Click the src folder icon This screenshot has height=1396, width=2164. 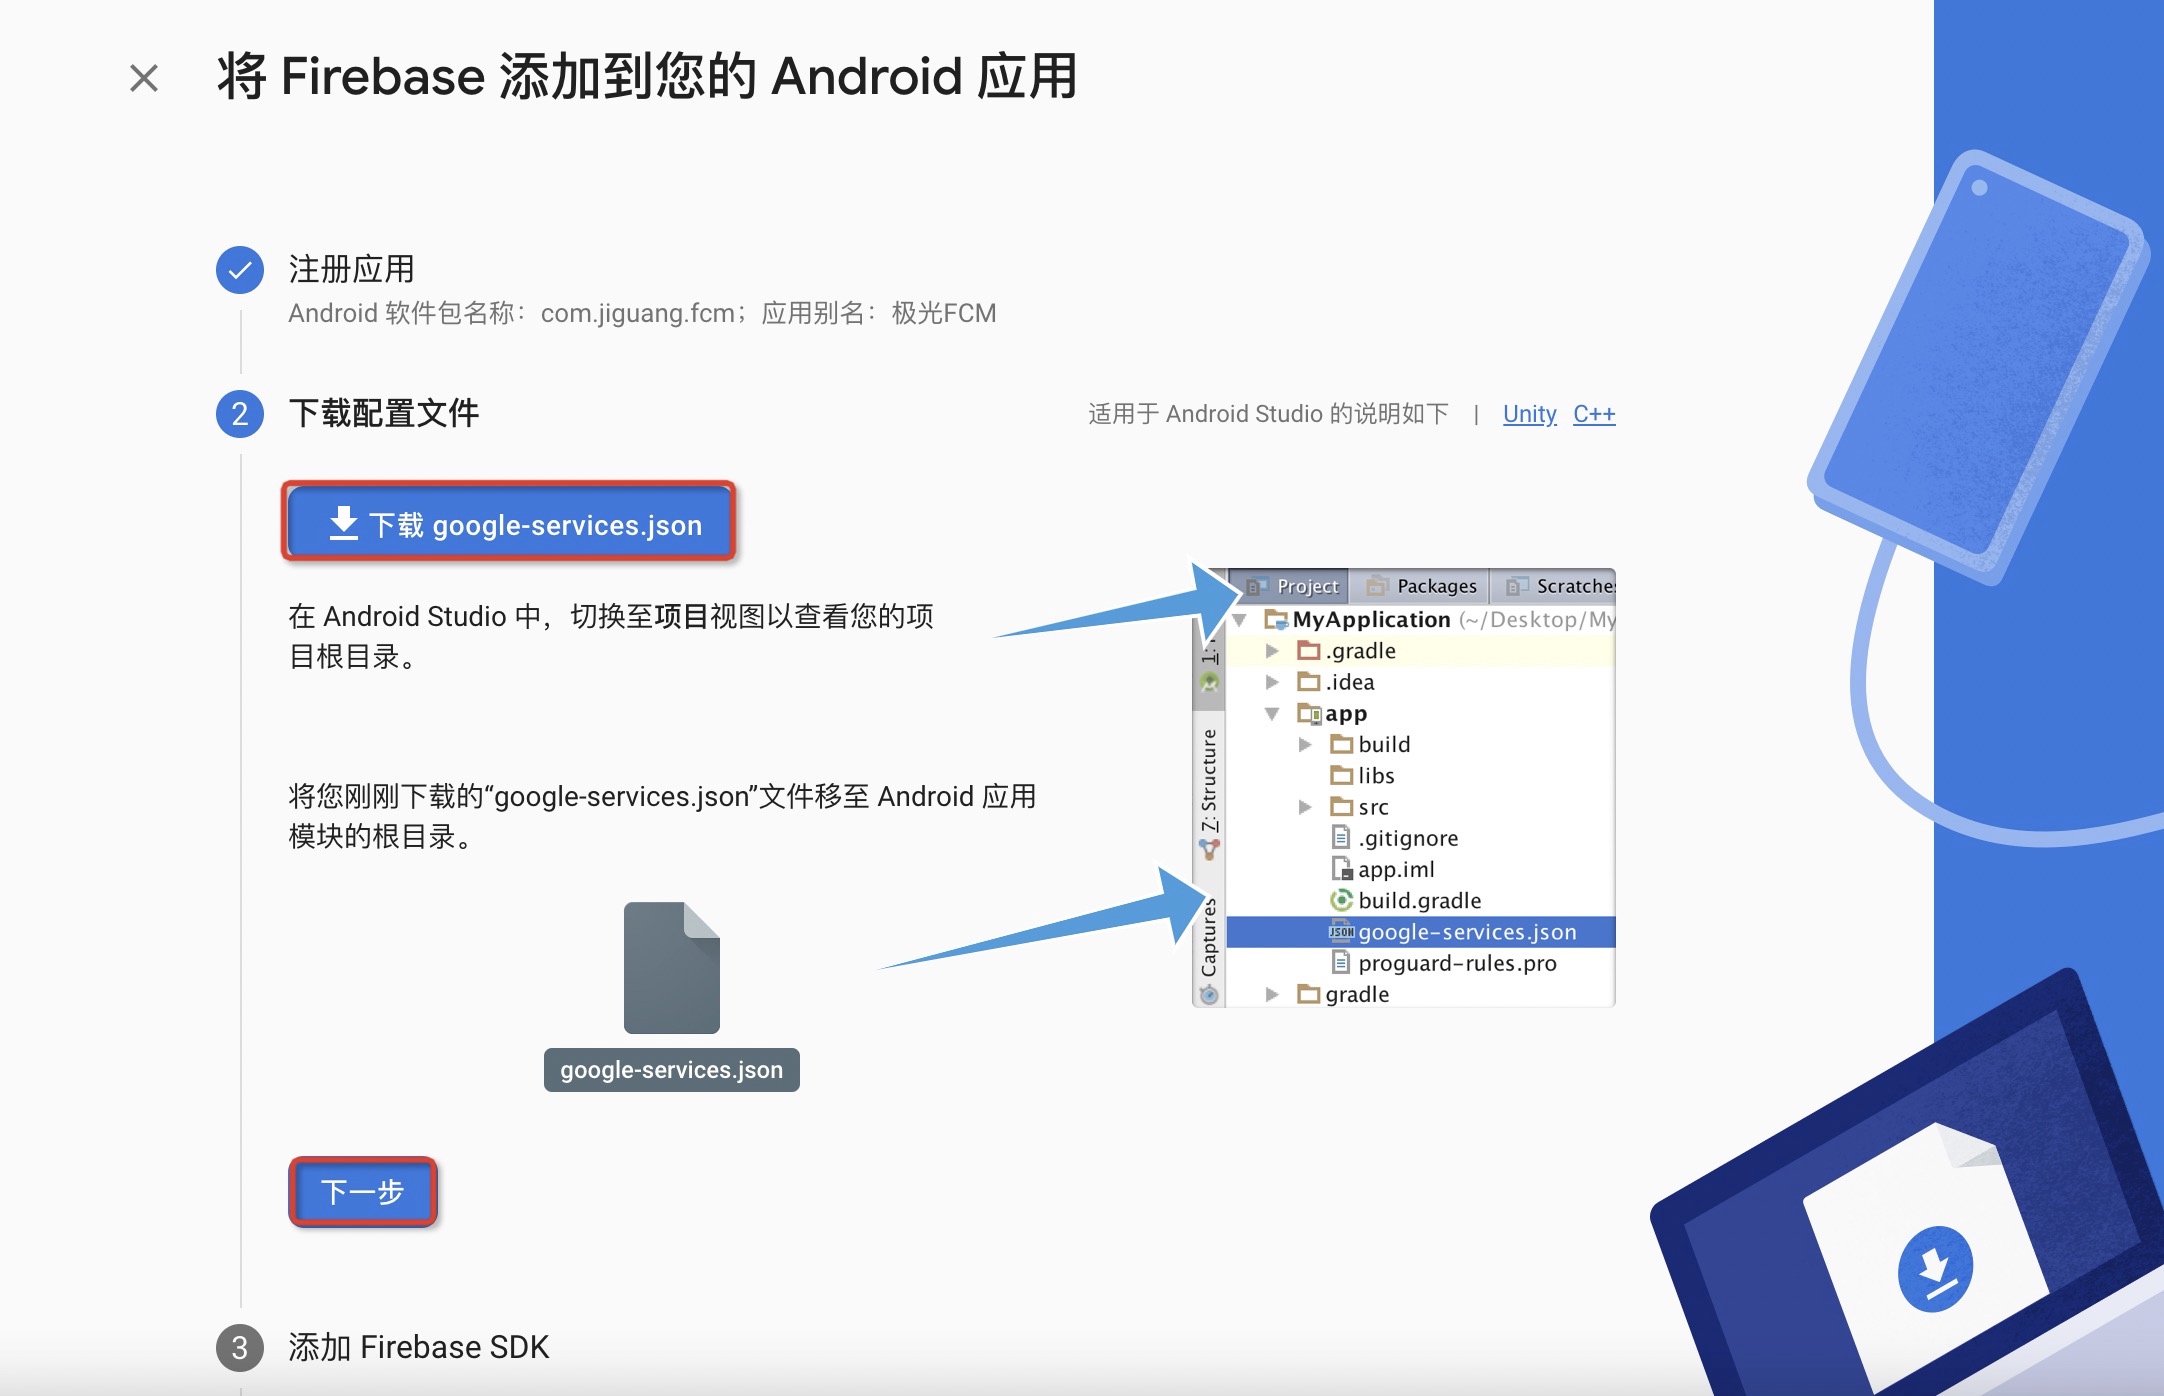click(1341, 806)
